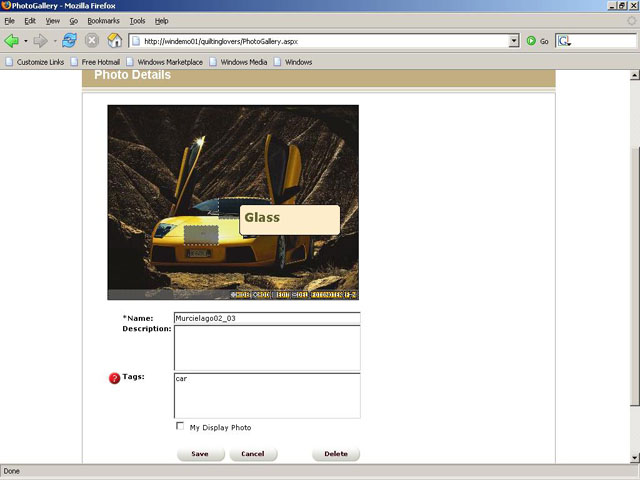Restore down the Firefox window
Viewport: 640px width, 480px height.
pyautogui.click(x=622, y=6)
